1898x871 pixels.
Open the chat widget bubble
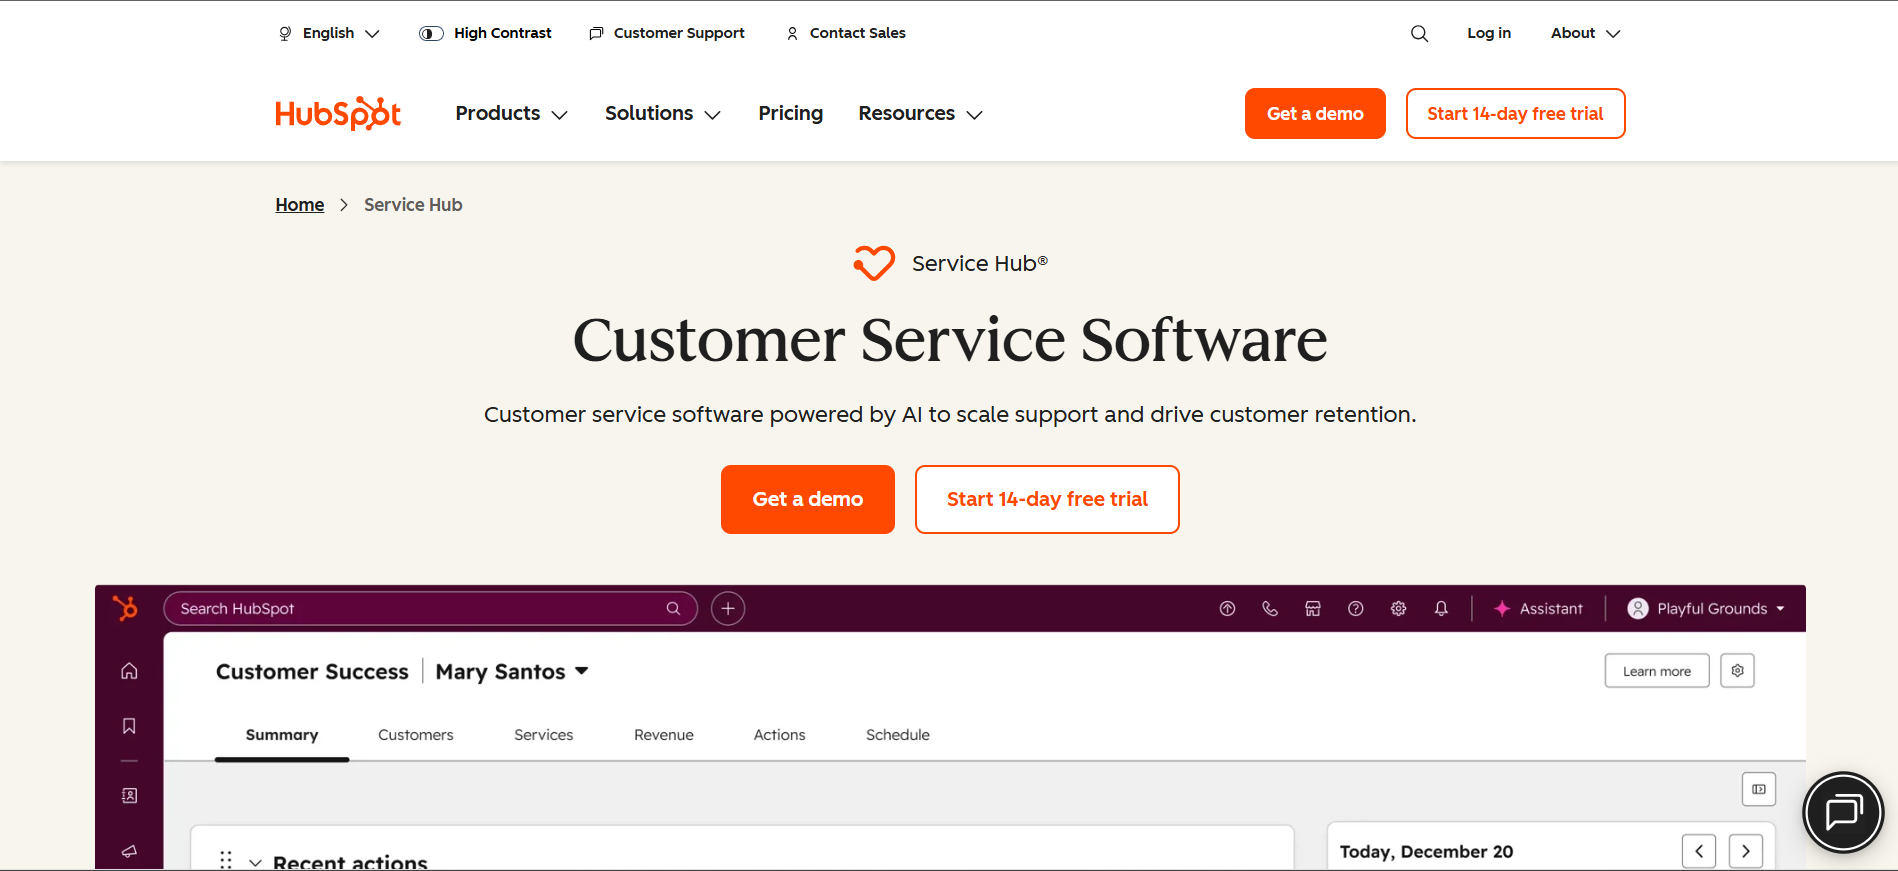(1843, 812)
